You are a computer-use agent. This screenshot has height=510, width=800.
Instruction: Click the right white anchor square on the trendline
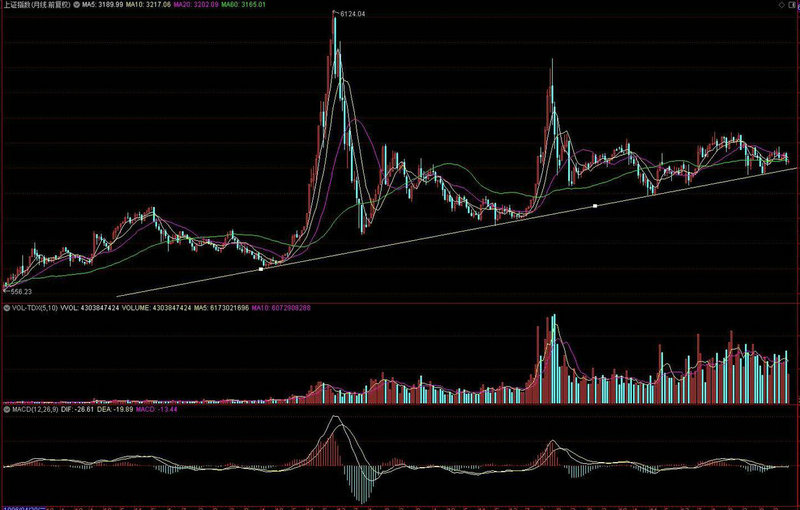pos(595,206)
